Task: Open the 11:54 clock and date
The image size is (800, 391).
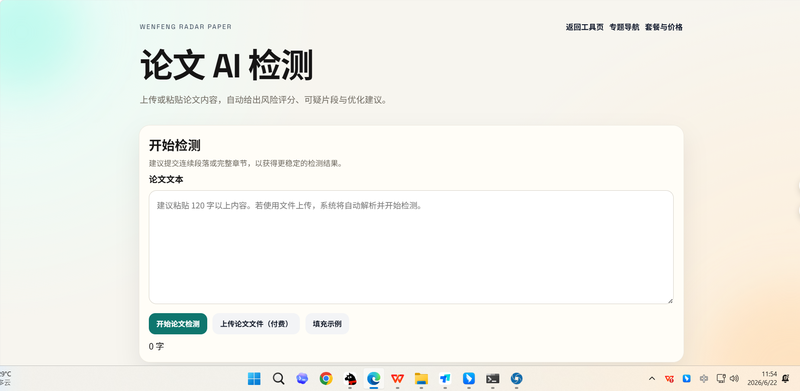Action: pyautogui.click(x=763, y=378)
